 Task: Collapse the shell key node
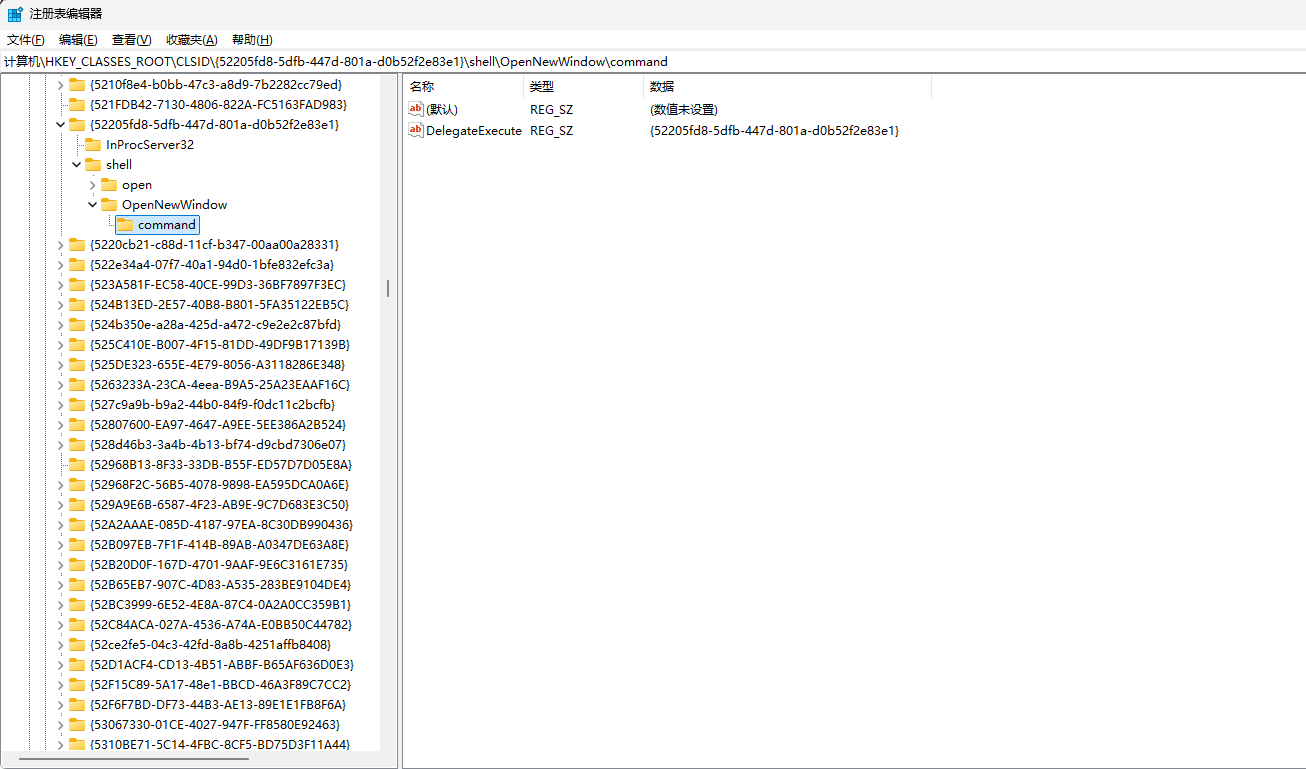click(76, 165)
